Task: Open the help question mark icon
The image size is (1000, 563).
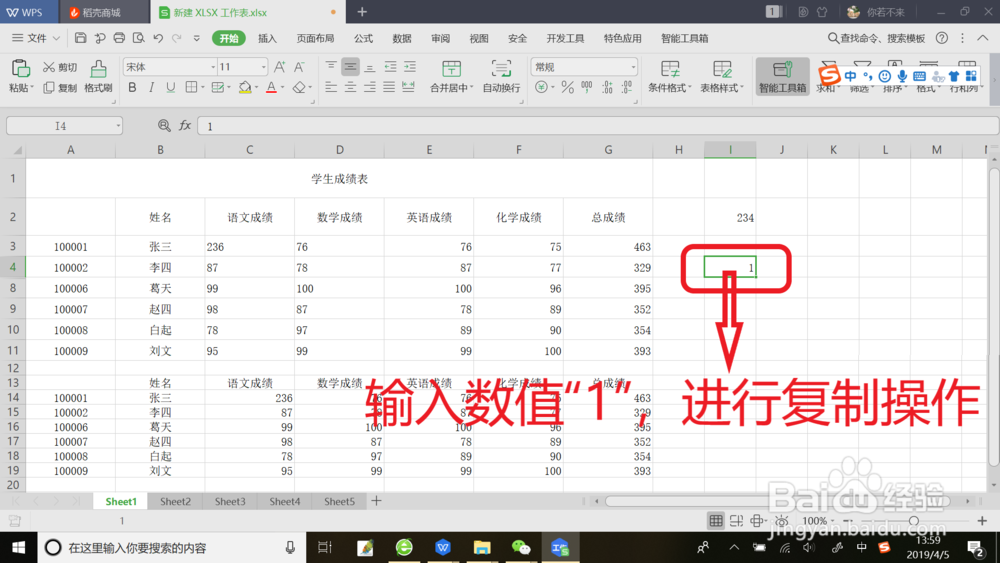Action: [x=941, y=38]
